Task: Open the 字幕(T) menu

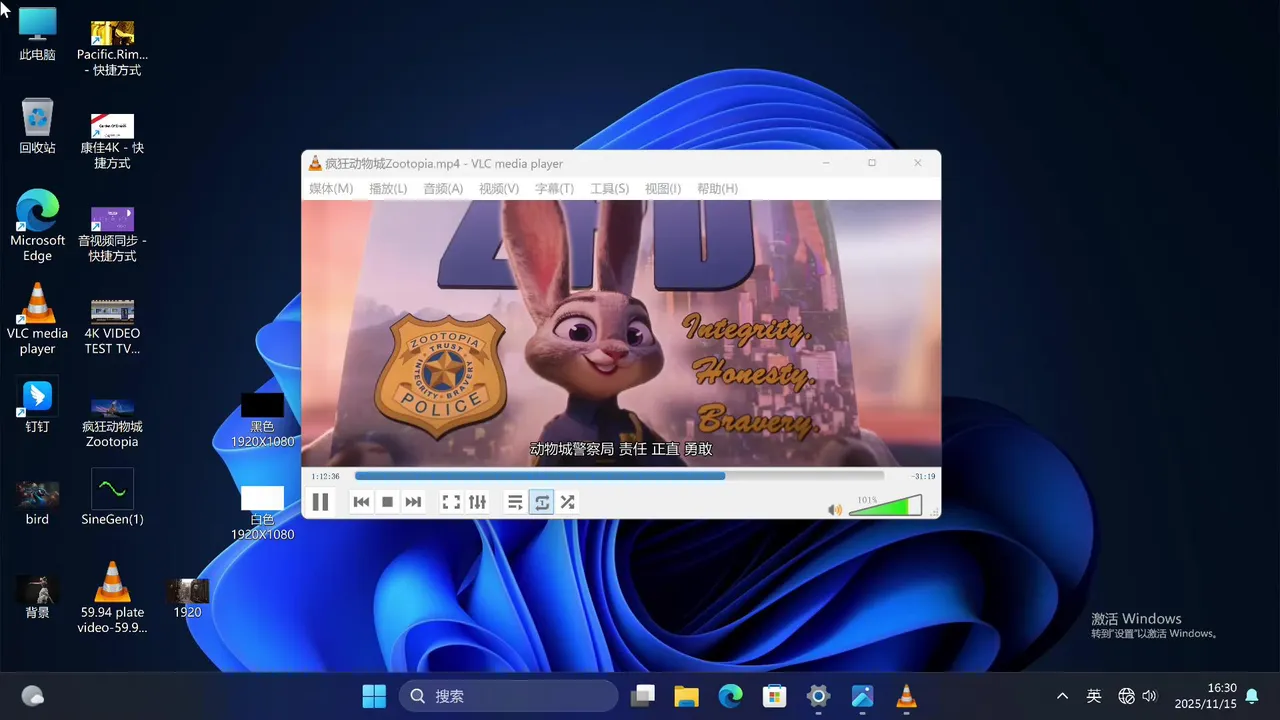Action: pos(554,188)
